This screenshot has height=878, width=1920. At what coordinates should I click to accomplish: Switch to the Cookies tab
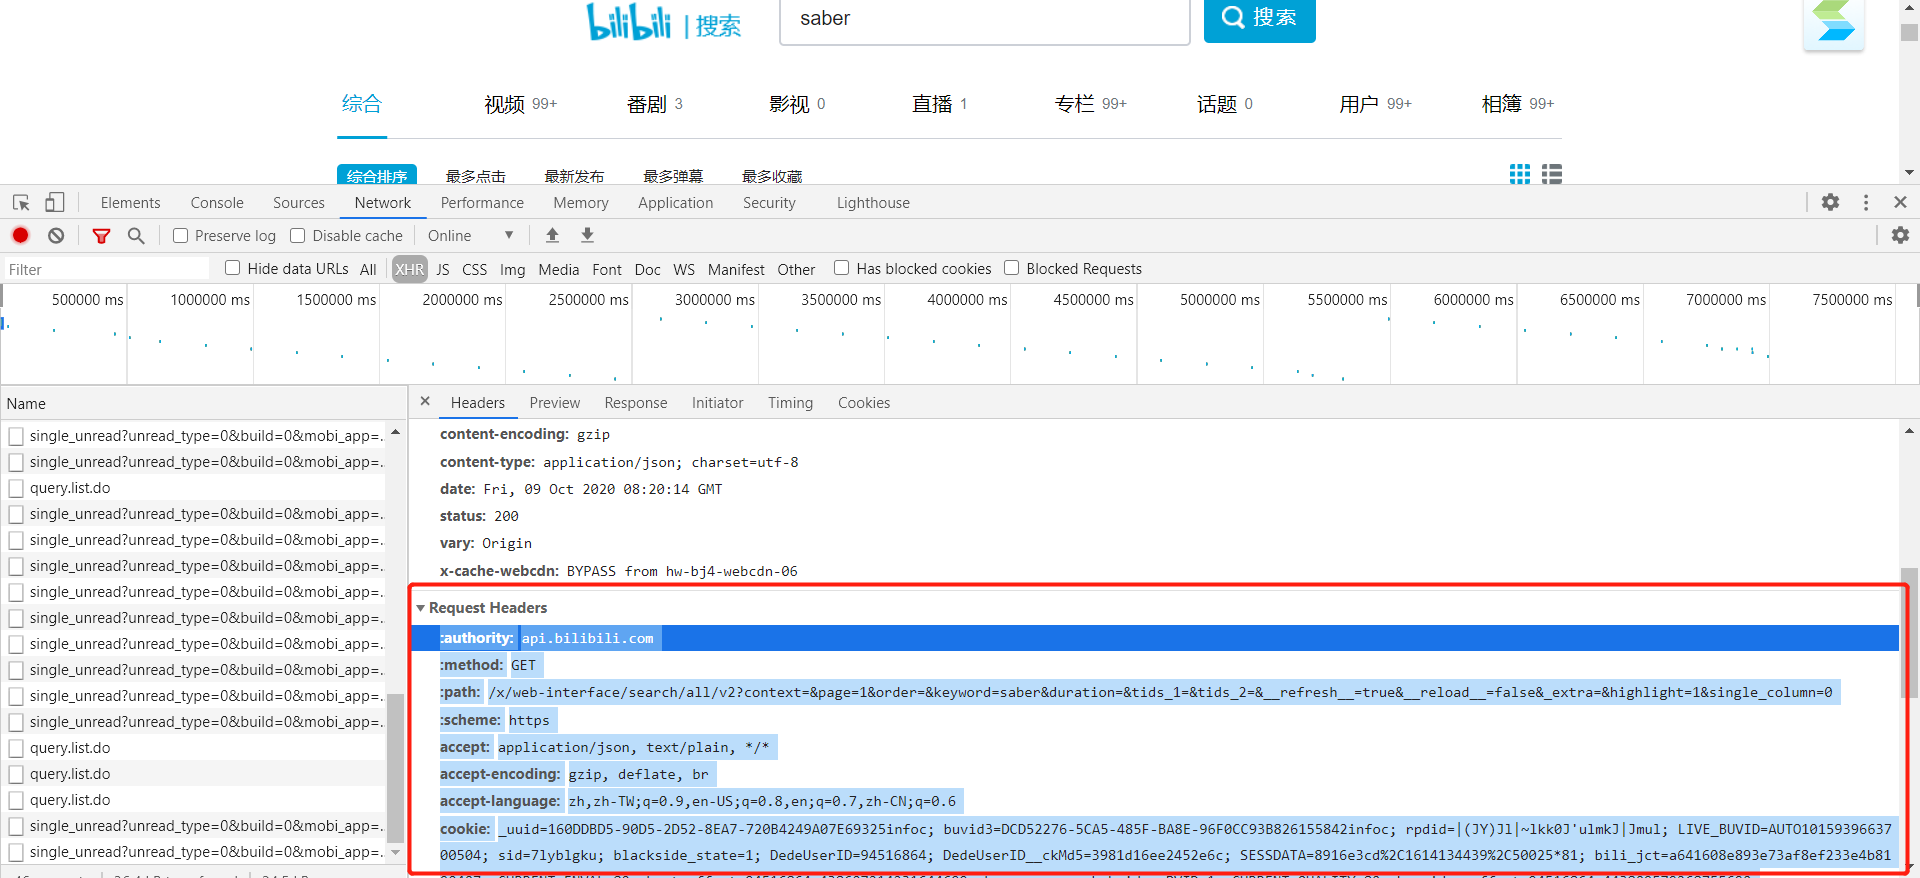coord(864,403)
